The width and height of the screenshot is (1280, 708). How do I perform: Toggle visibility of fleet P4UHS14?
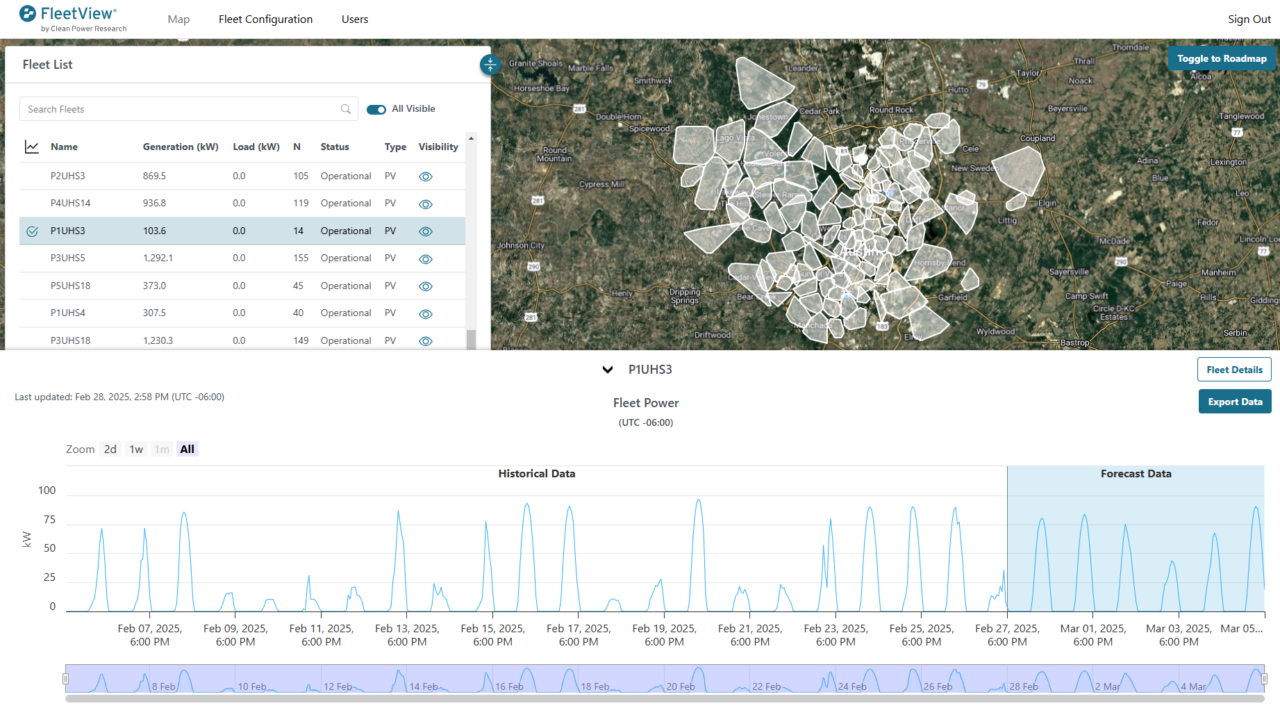point(425,203)
